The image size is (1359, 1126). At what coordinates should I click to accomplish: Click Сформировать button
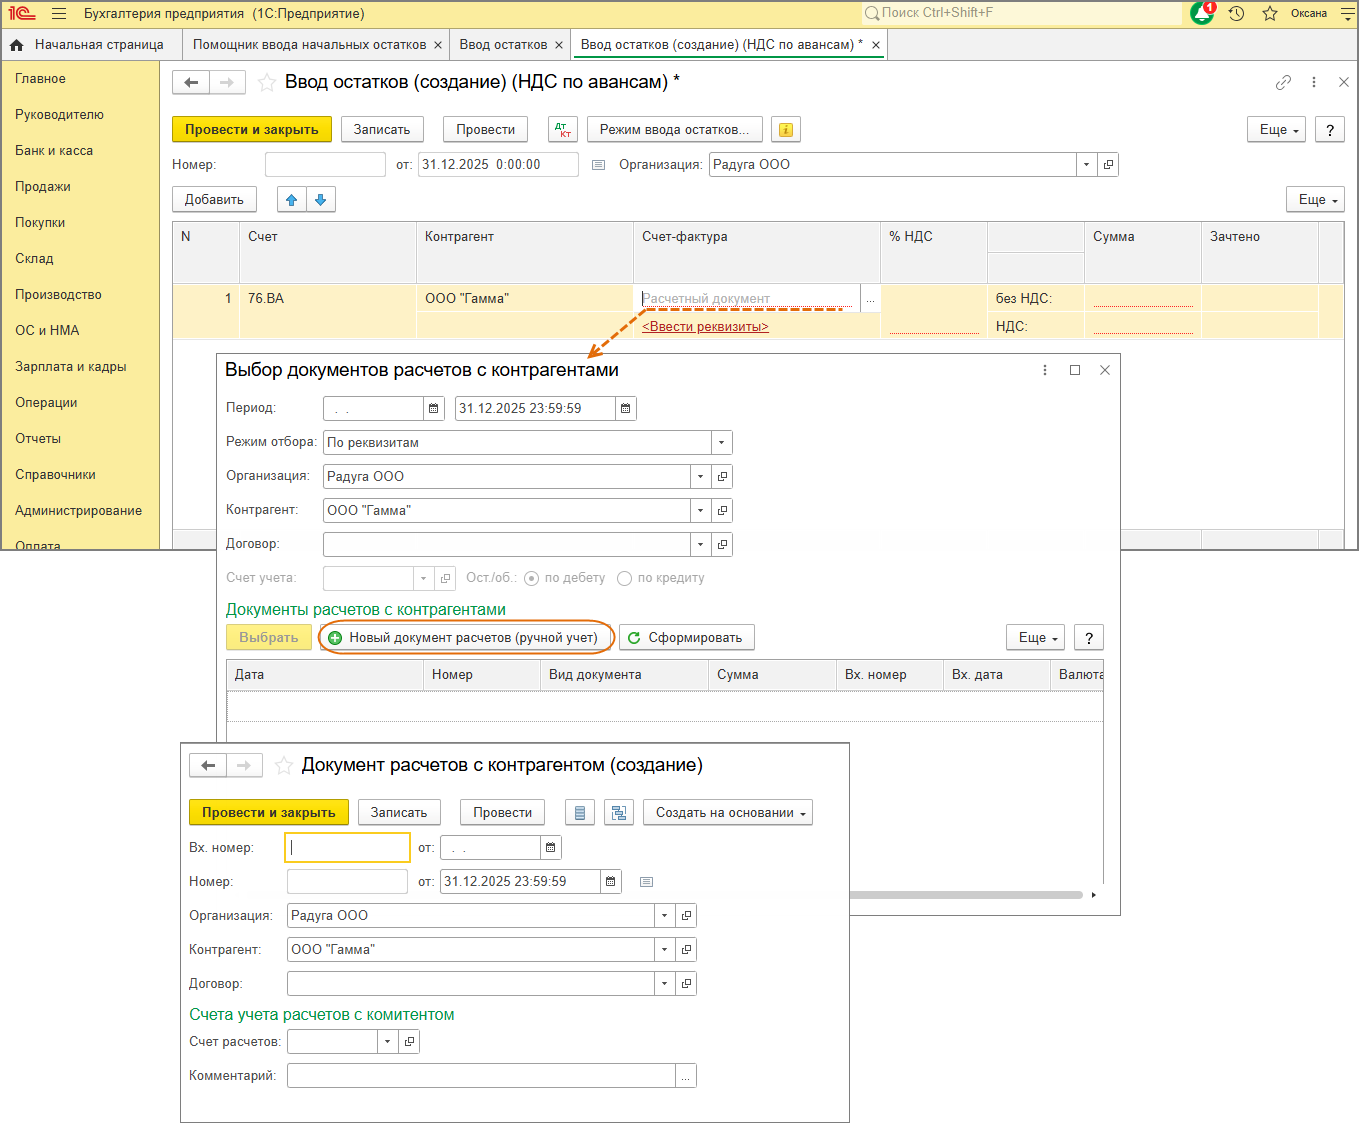(x=687, y=638)
